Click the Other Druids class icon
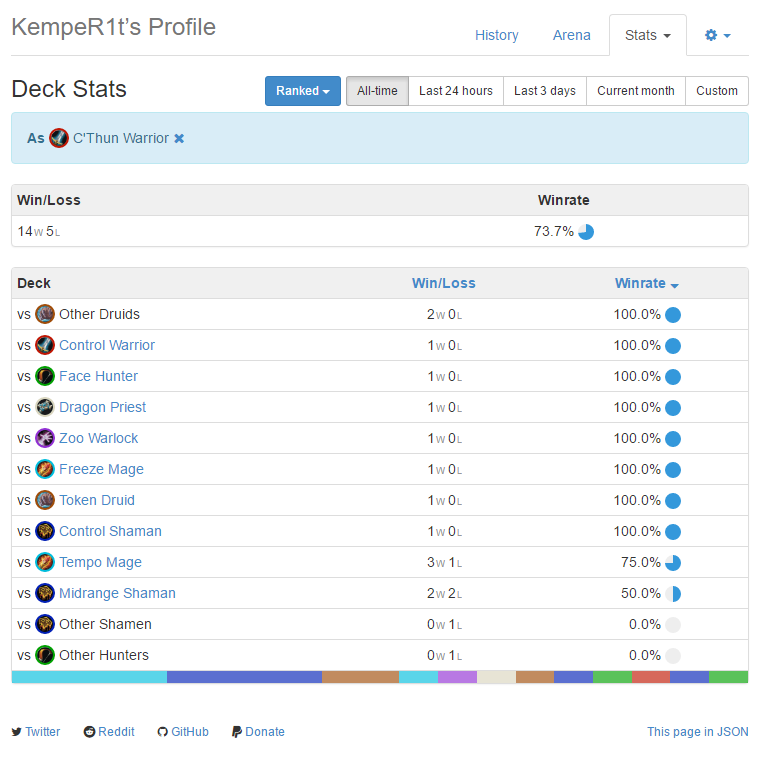This screenshot has width=766, height=759. [45, 314]
